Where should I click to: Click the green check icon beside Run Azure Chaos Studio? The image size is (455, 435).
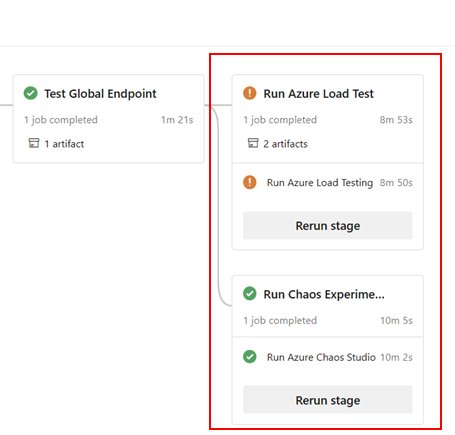point(250,357)
